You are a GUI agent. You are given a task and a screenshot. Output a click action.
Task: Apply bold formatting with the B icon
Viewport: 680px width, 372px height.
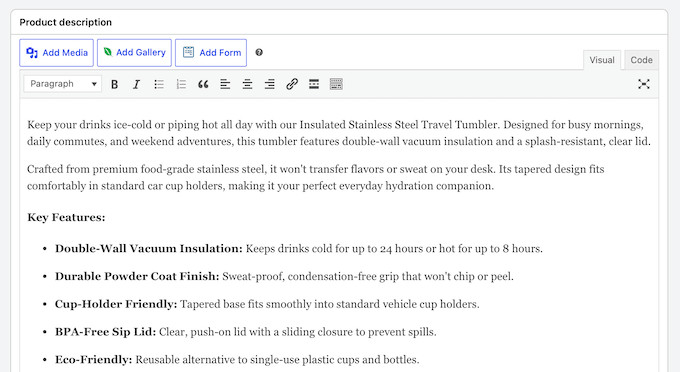114,84
